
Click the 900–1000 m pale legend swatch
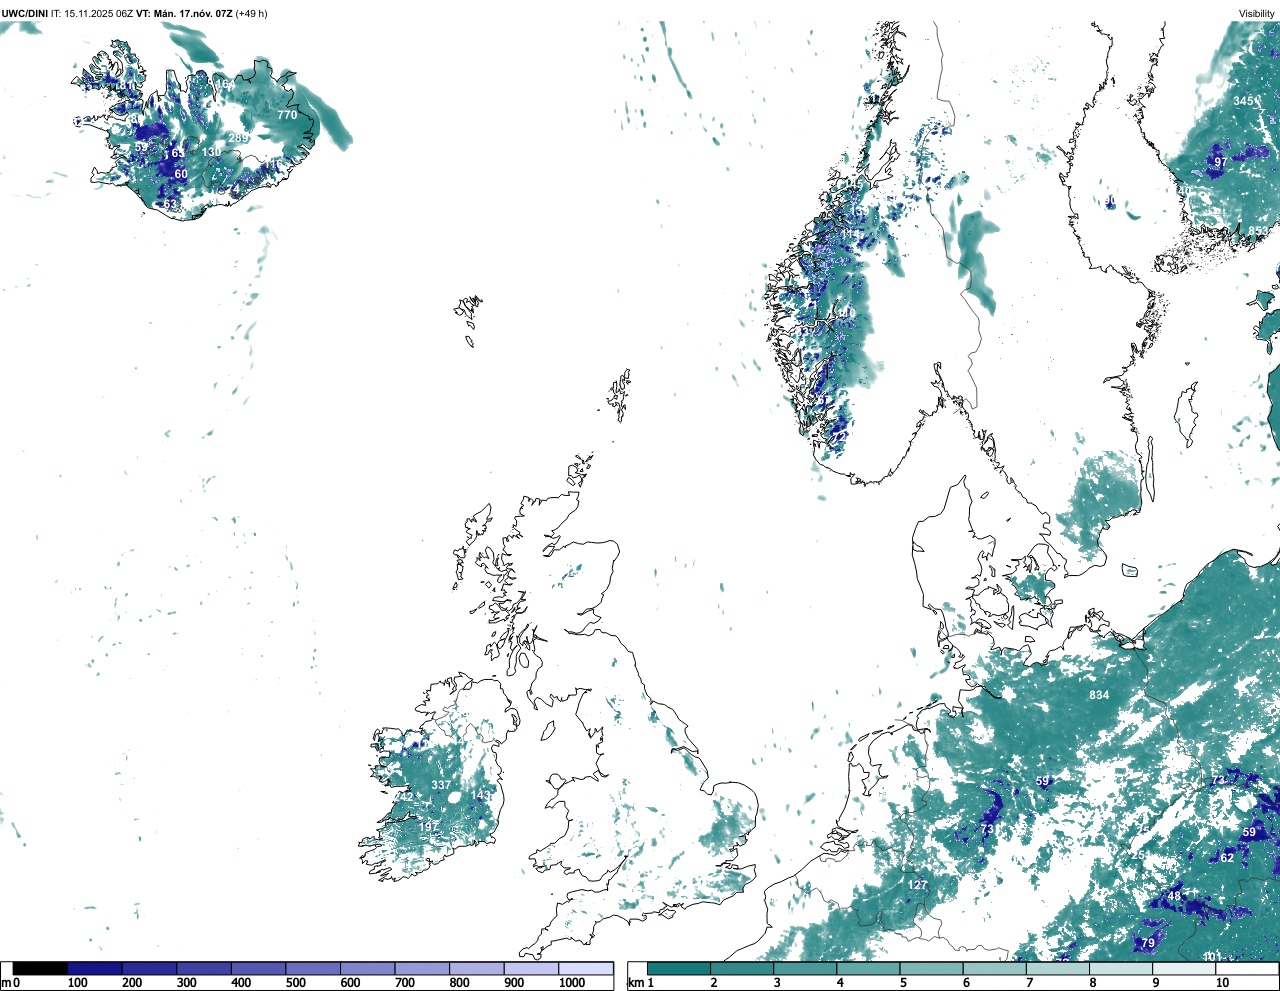[531, 969]
